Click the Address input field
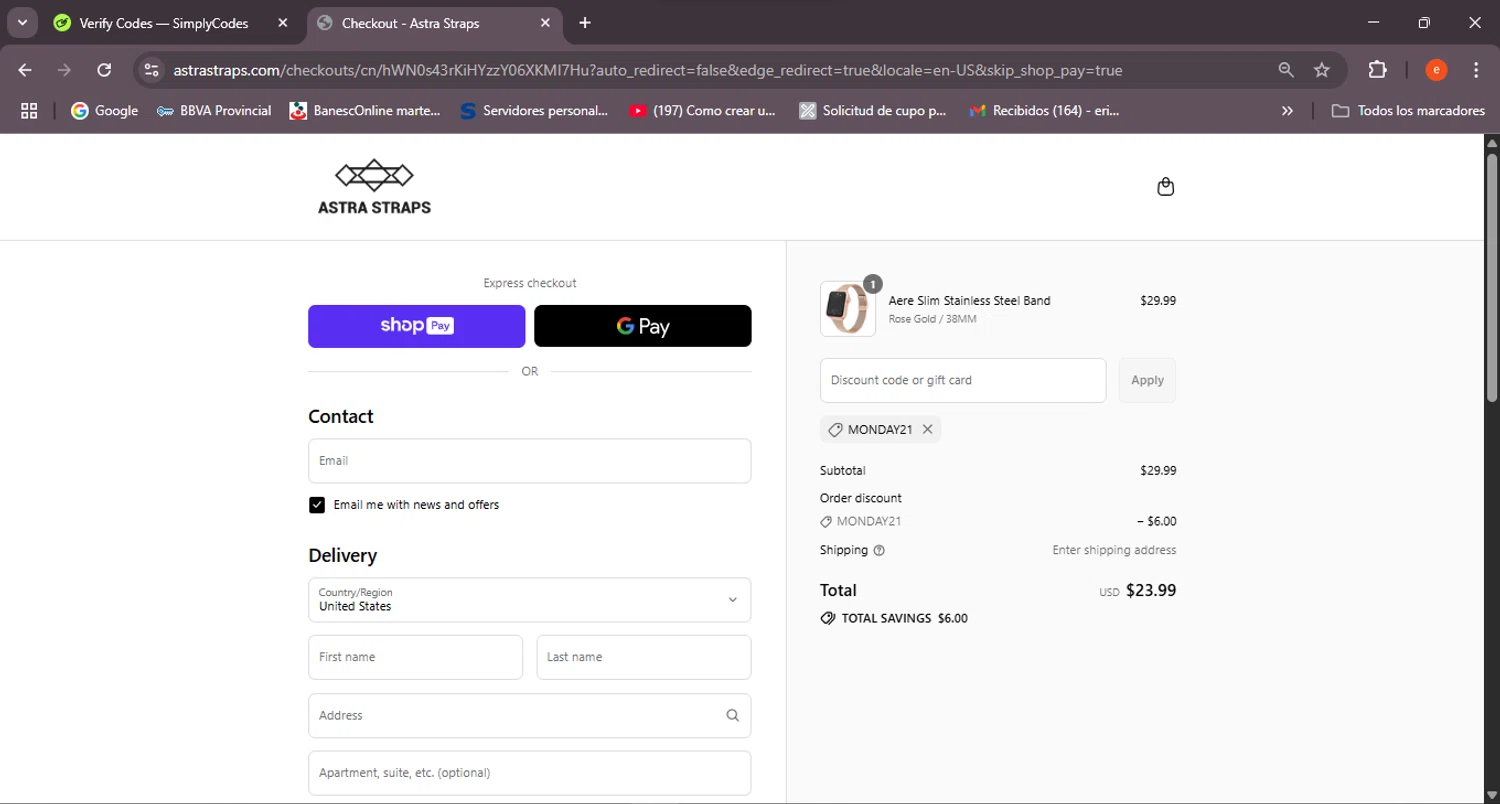The height and width of the screenshot is (804, 1500). tap(529, 715)
